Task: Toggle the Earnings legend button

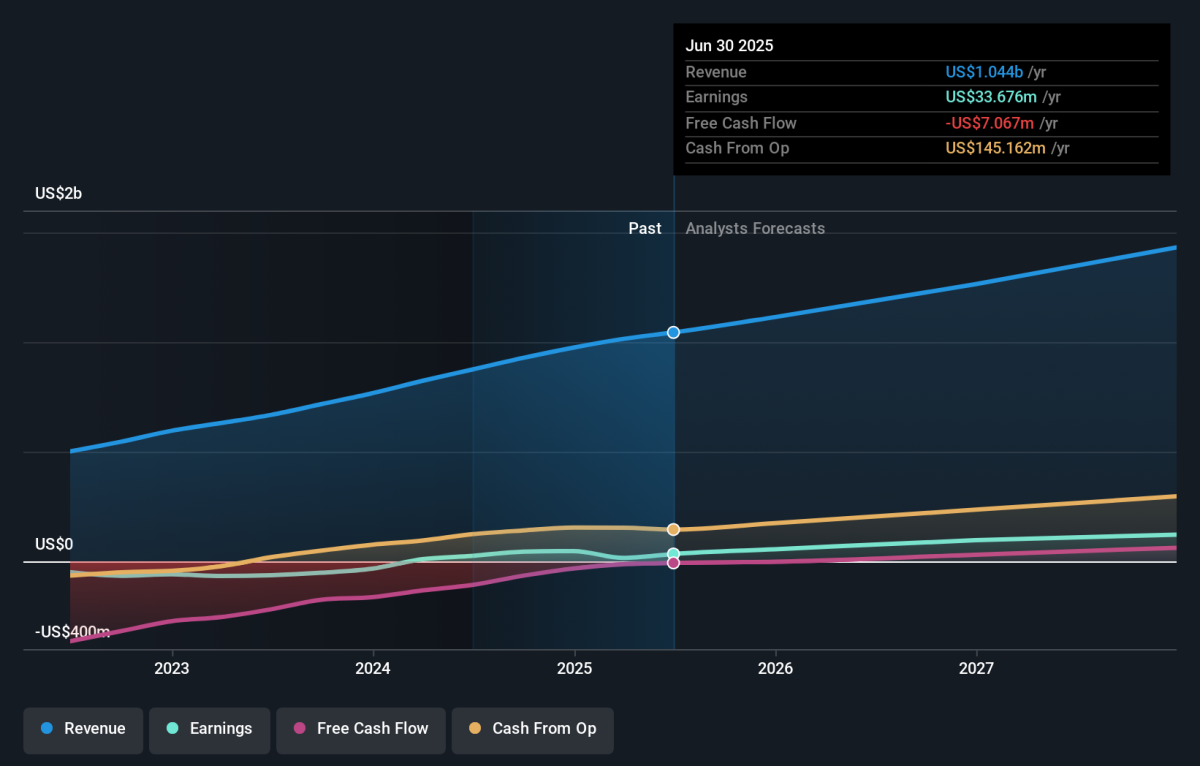Action: click(x=210, y=729)
